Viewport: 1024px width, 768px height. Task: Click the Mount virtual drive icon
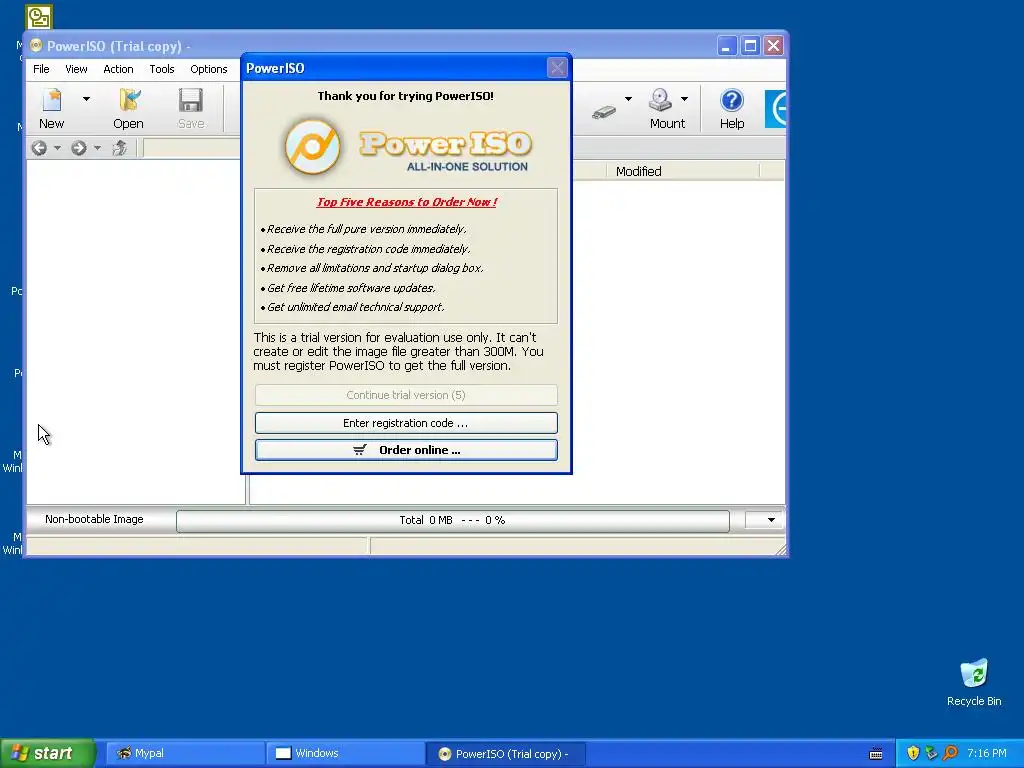coord(661,100)
